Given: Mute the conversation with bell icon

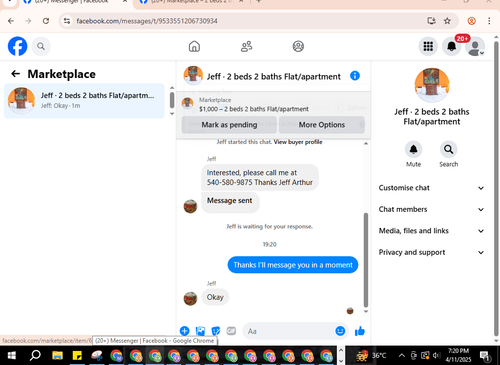Looking at the screenshot, I should 413,149.
